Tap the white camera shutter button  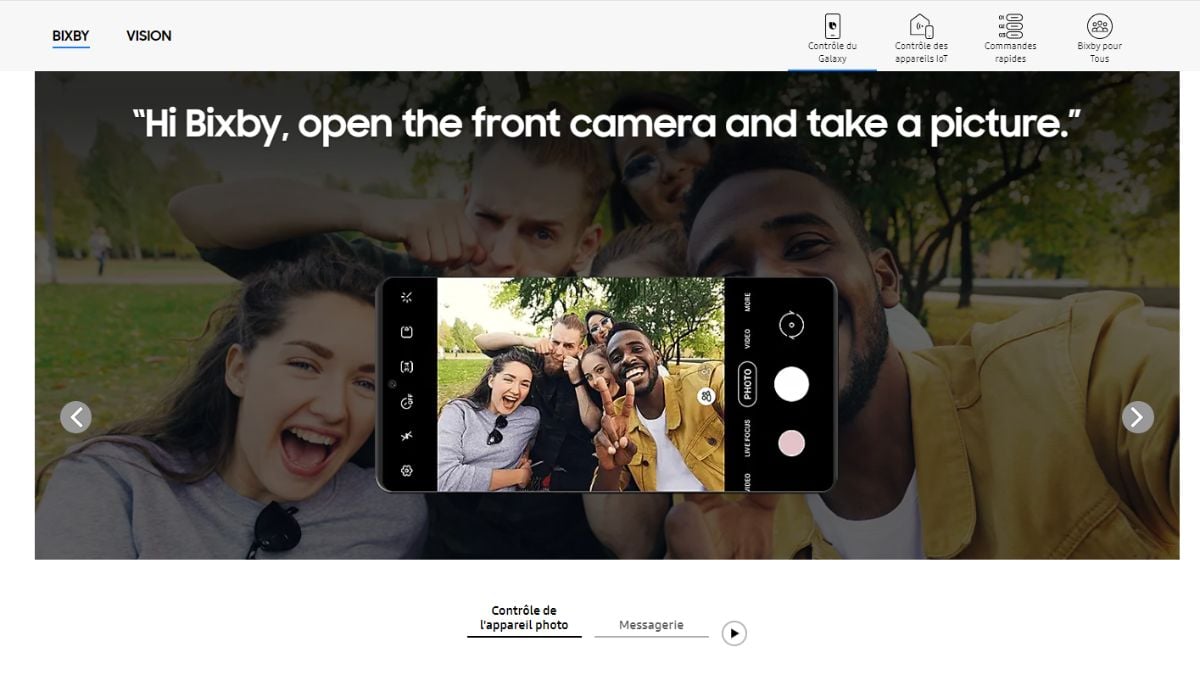tap(791, 384)
